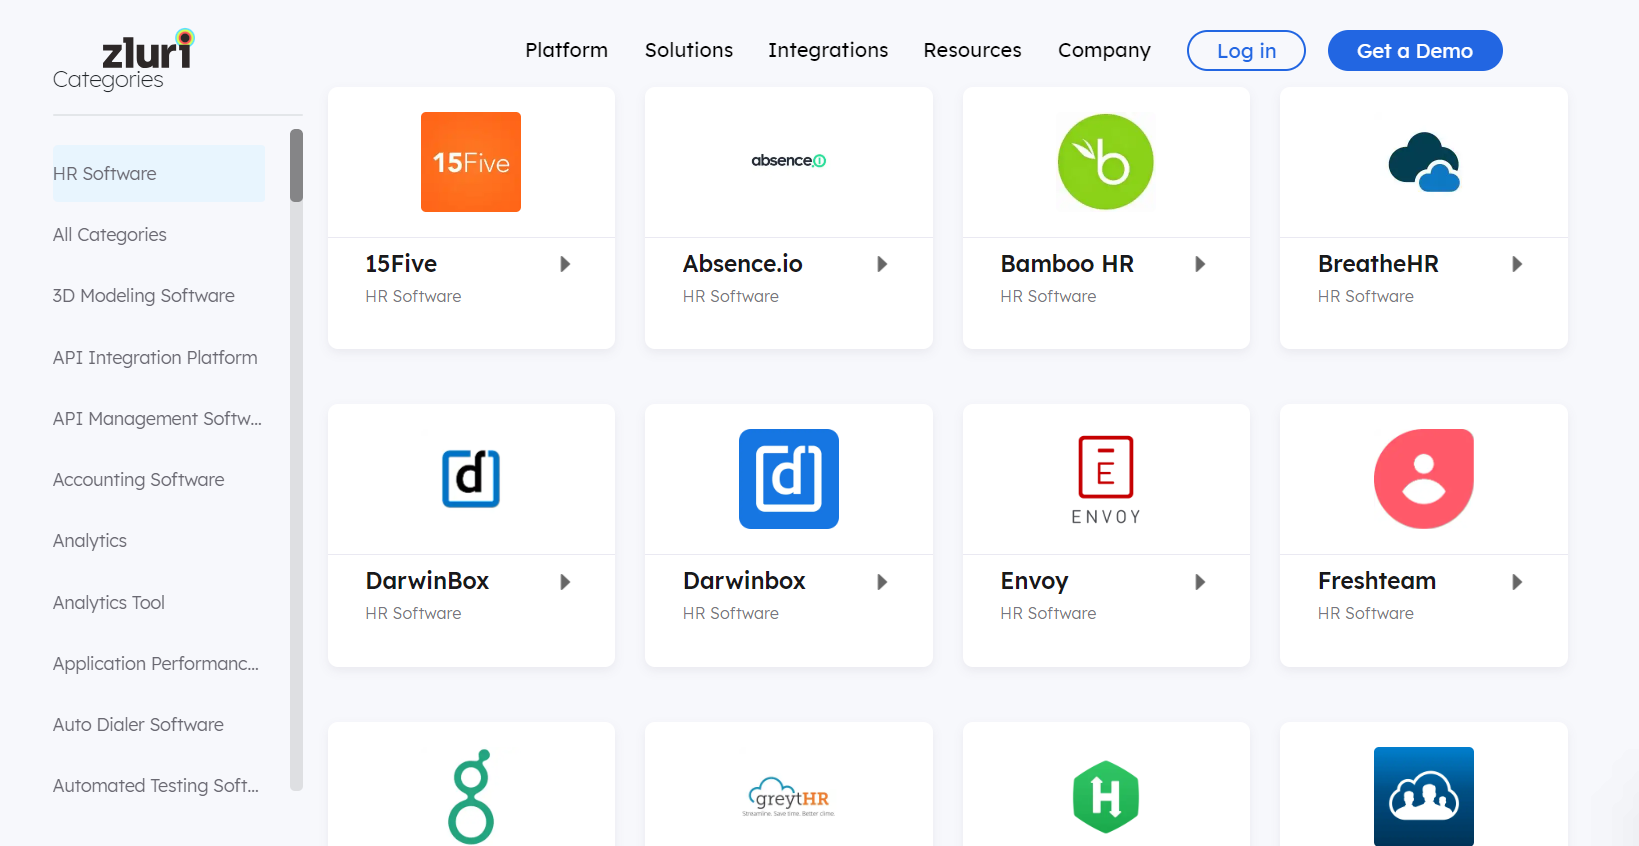
Task: Open the Integrations menu
Action: click(x=828, y=50)
